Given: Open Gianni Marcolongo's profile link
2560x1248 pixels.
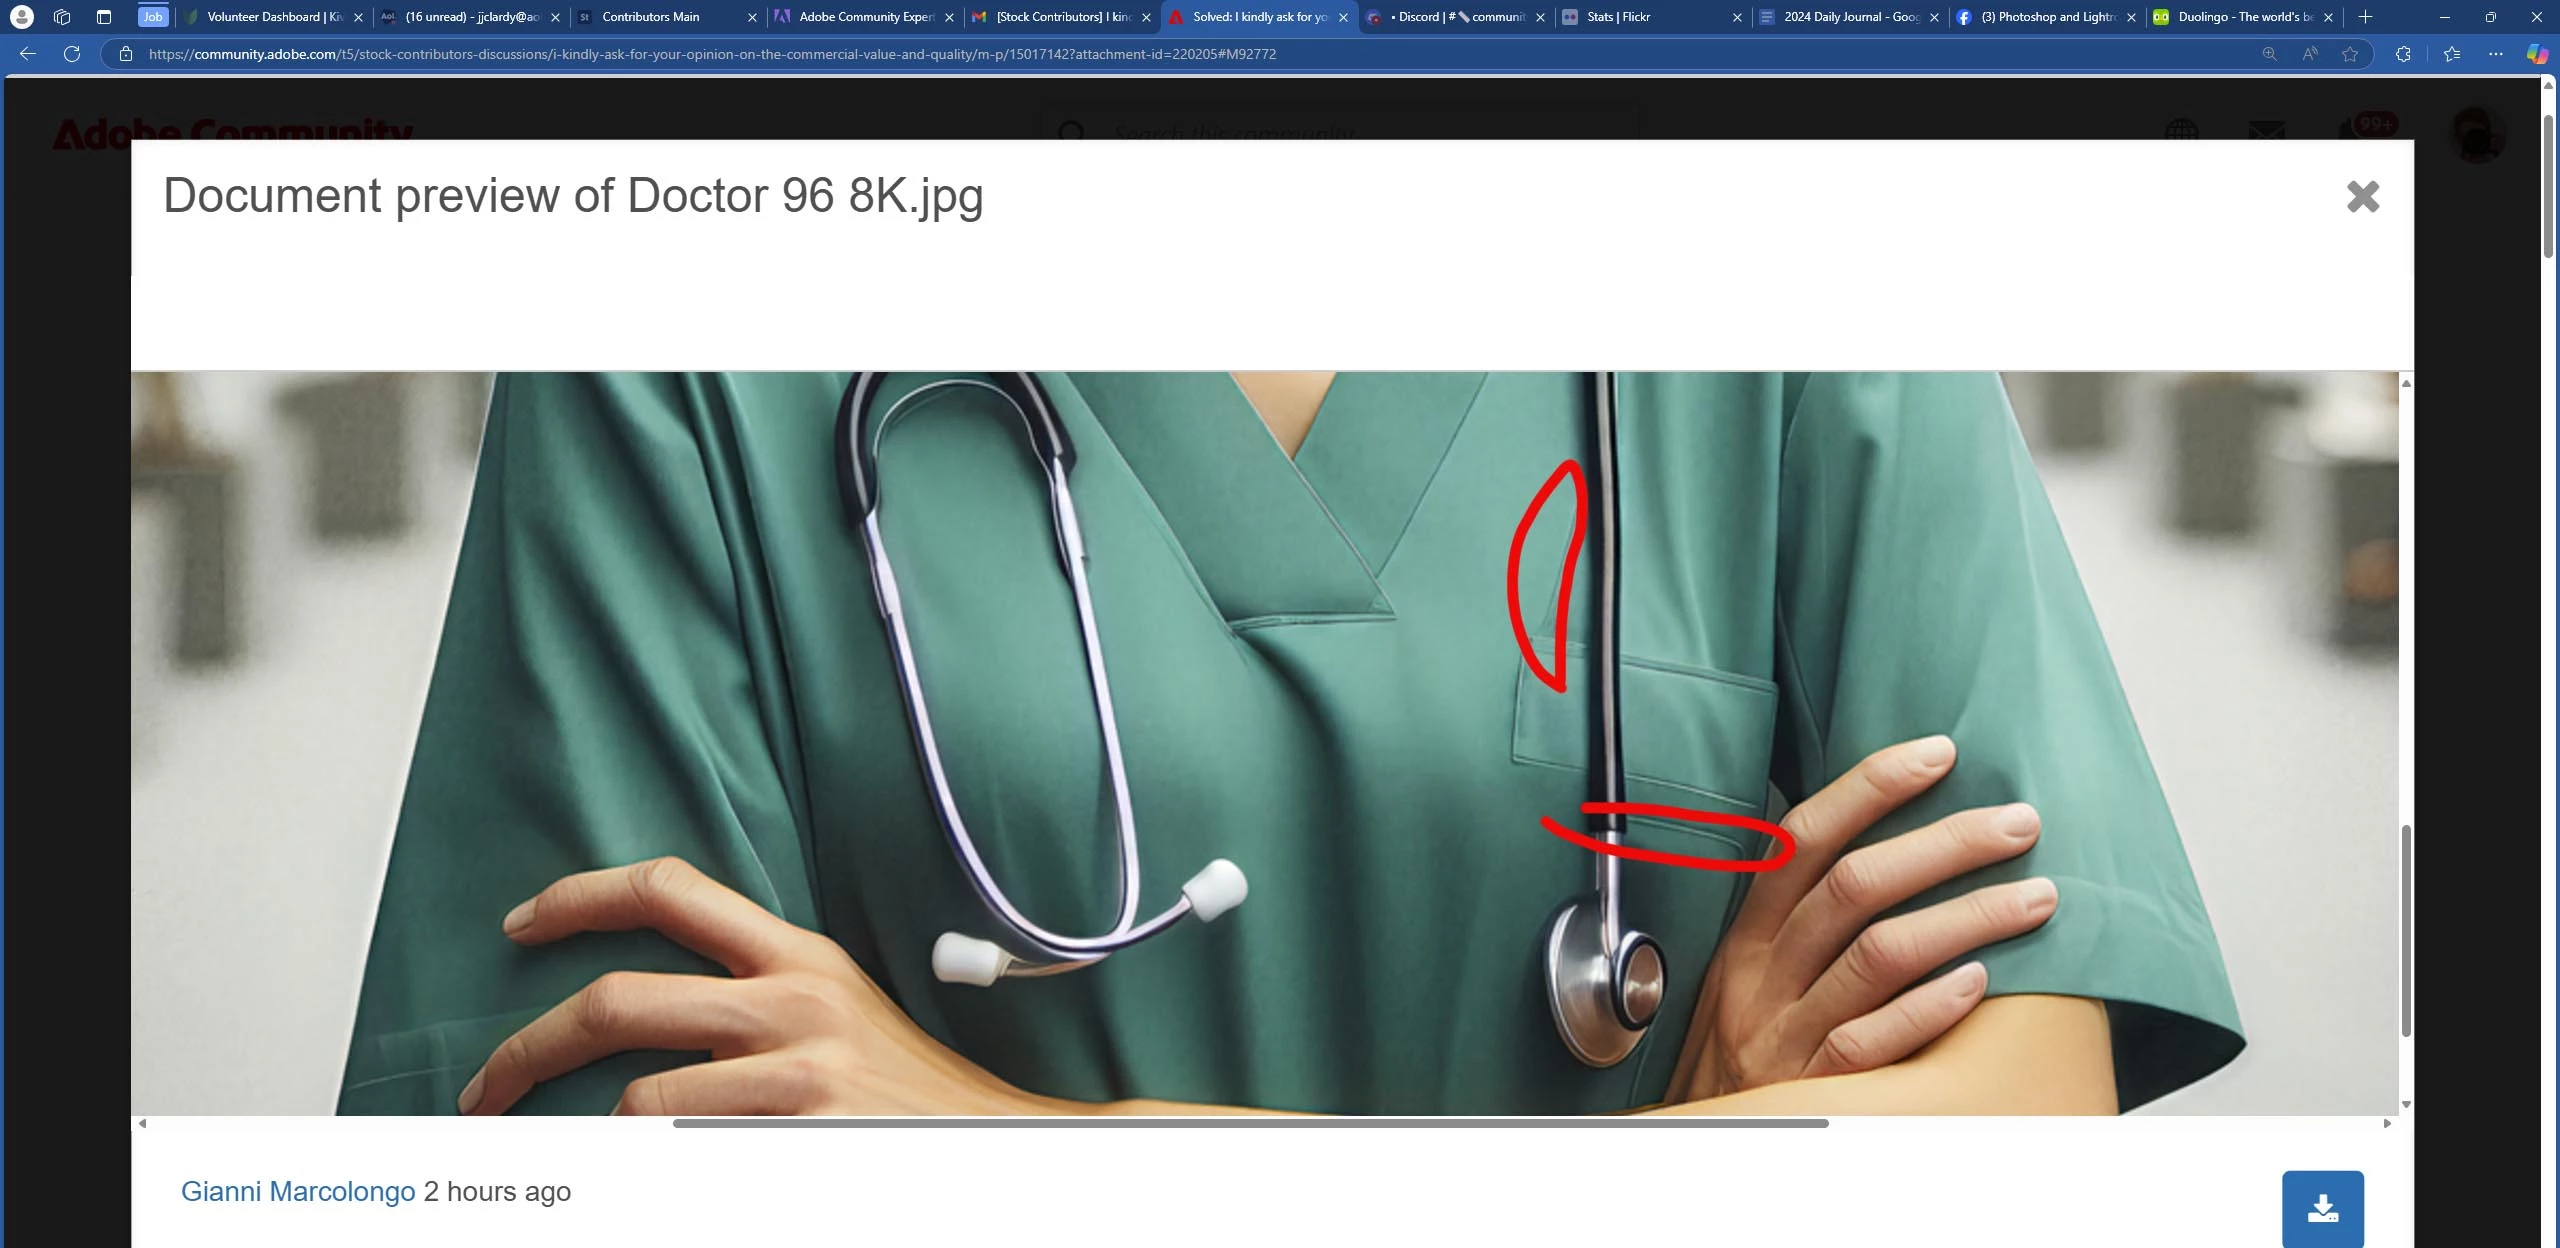Looking at the screenshot, I should pos(297,1191).
